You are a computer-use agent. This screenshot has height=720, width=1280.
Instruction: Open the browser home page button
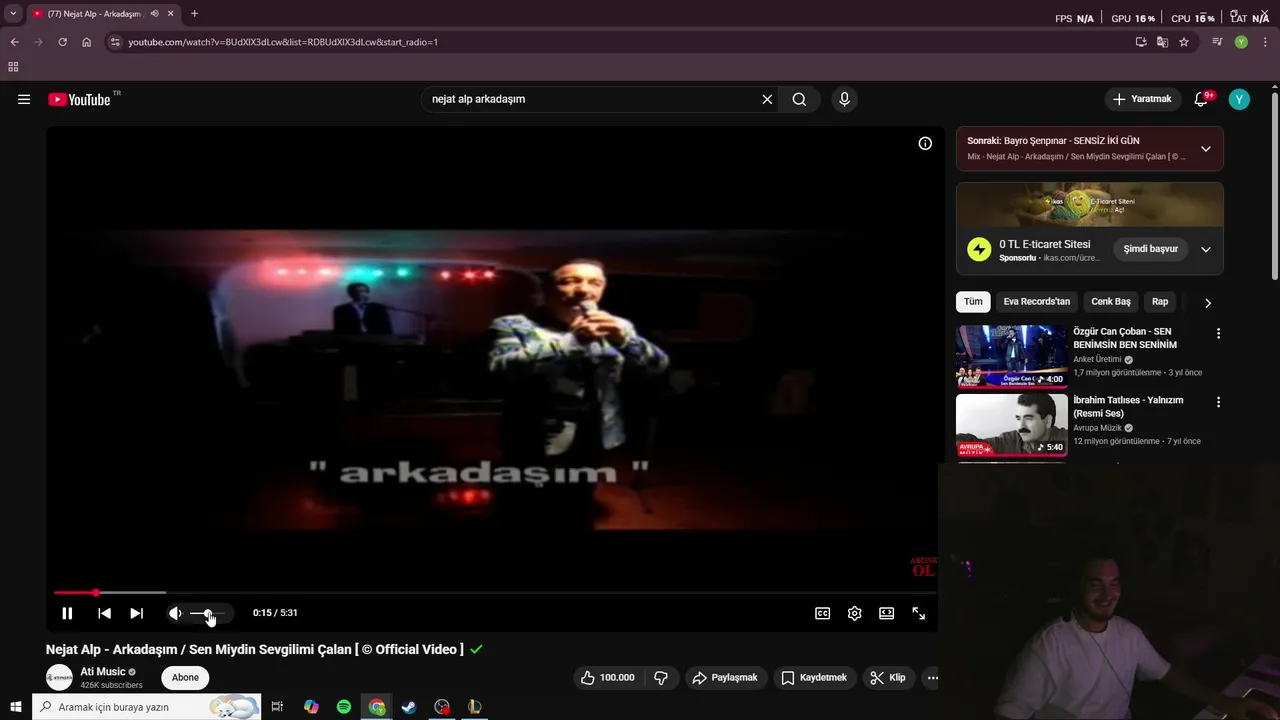[x=87, y=42]
